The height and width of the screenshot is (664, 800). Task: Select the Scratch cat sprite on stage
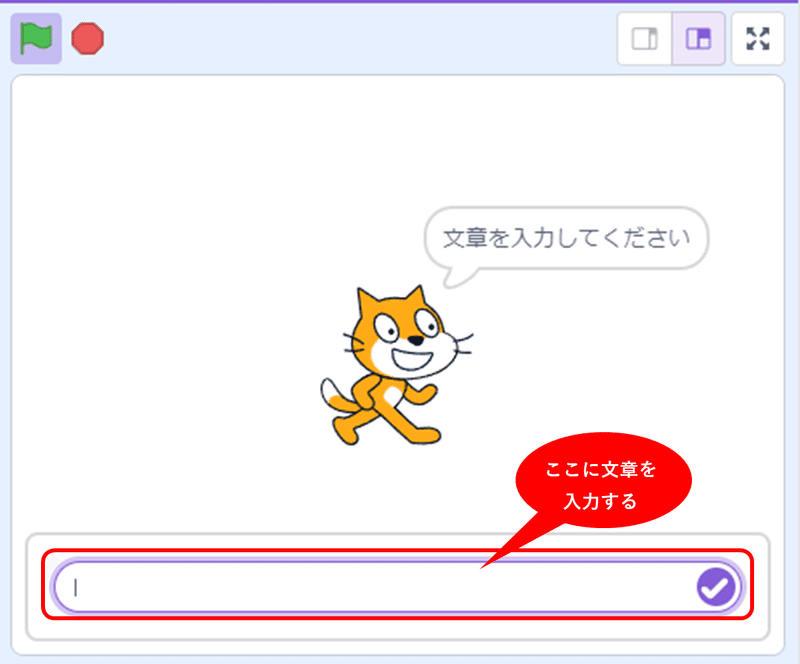[x=396, y=365]
